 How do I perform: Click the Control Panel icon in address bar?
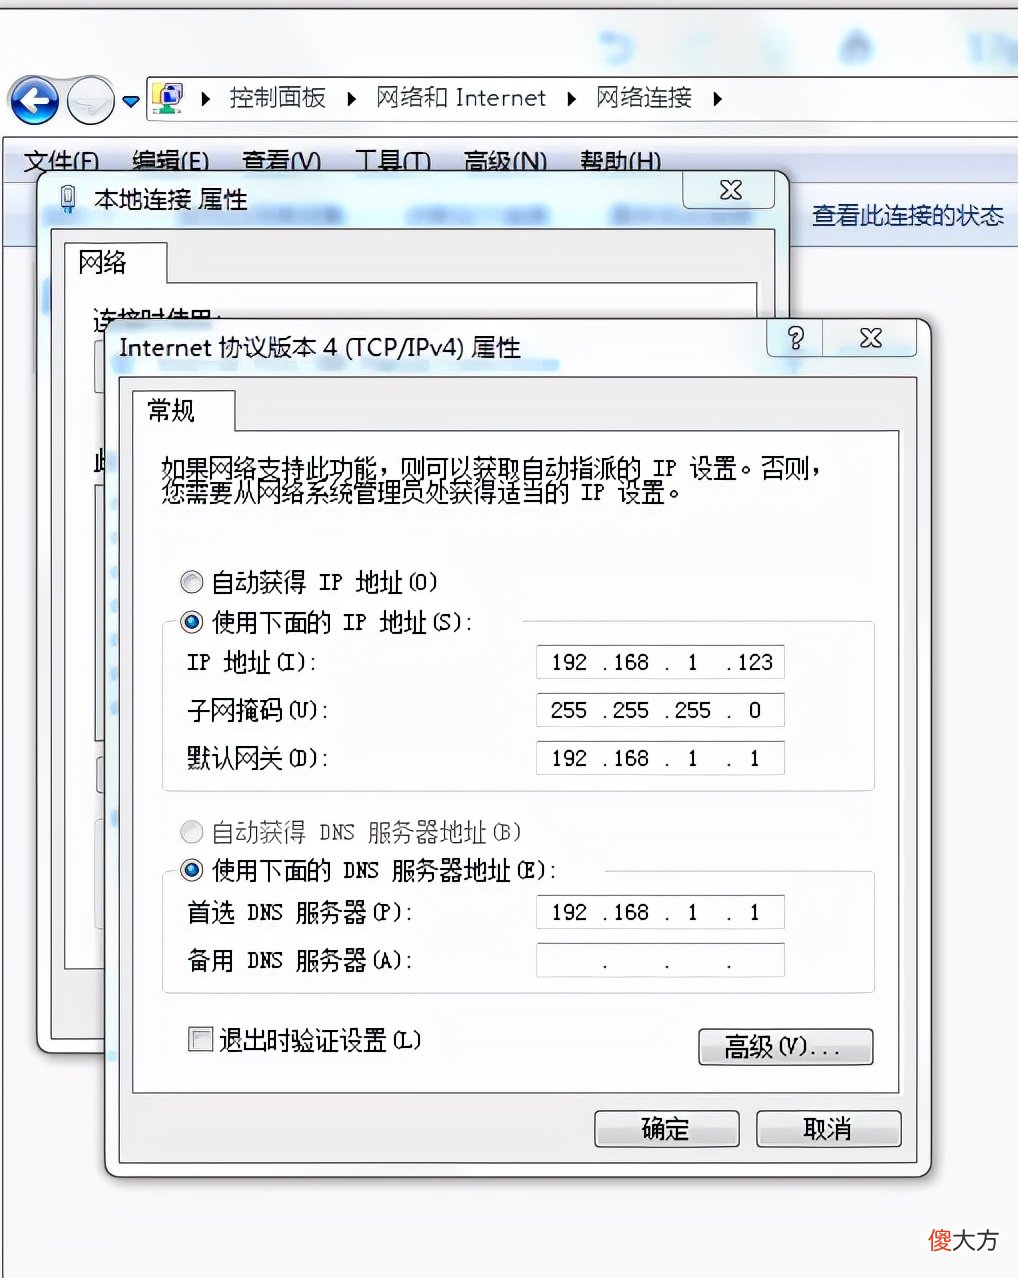click(x=167, y=98)
